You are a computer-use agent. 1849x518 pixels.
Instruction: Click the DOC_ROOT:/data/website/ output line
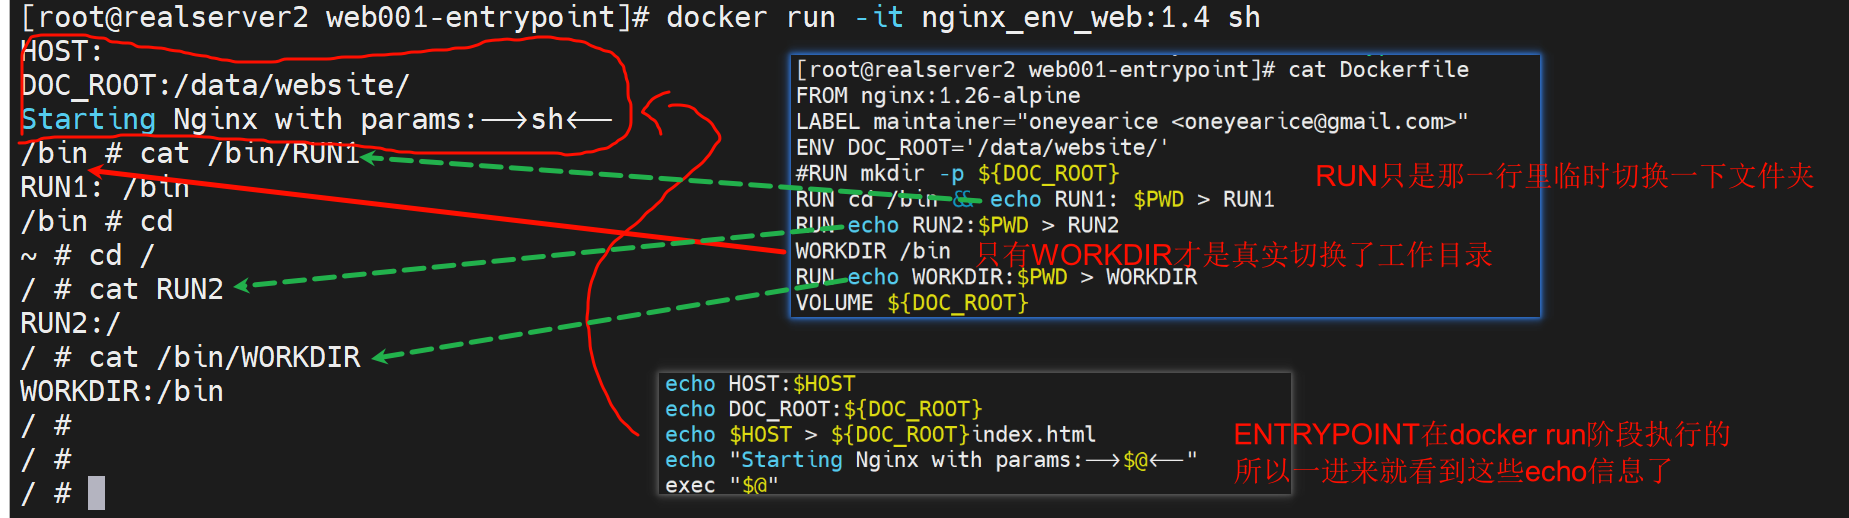point(215,85)
